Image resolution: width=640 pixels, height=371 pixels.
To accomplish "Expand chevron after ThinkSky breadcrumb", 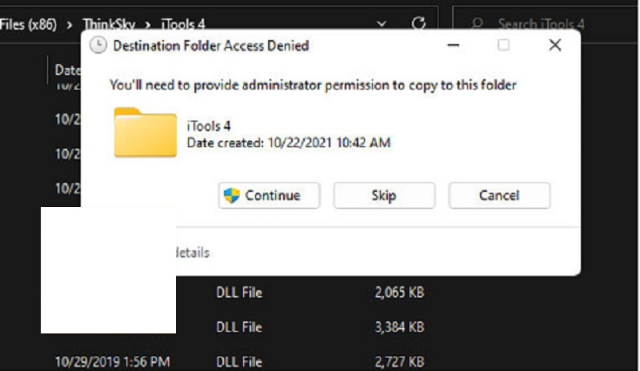I will pyautogui.click(x=148, y=25).
